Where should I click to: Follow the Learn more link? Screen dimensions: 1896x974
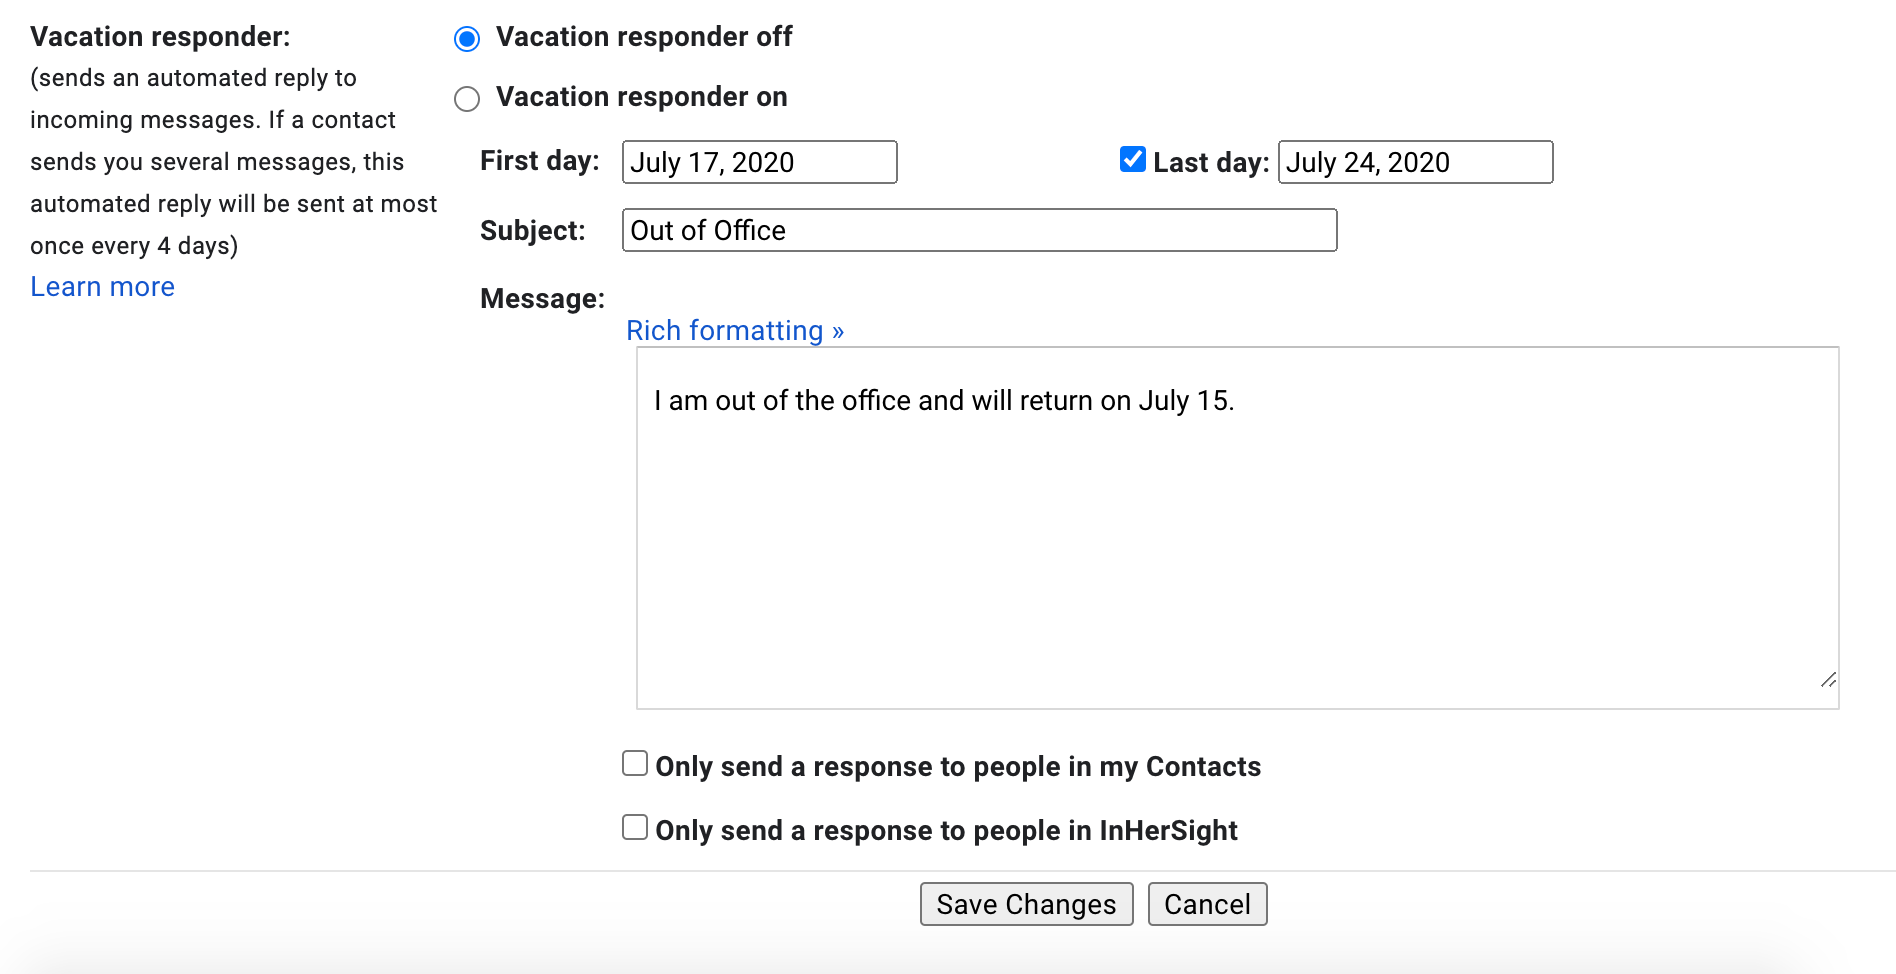tap(101, 287)
